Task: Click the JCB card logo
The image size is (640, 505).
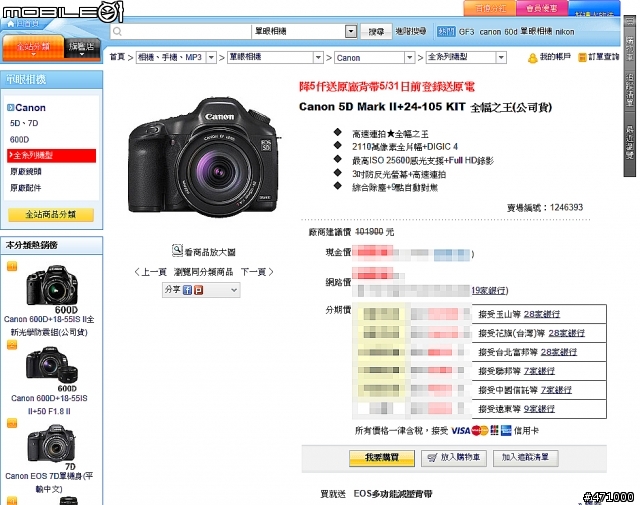Action: click(494, 430)
